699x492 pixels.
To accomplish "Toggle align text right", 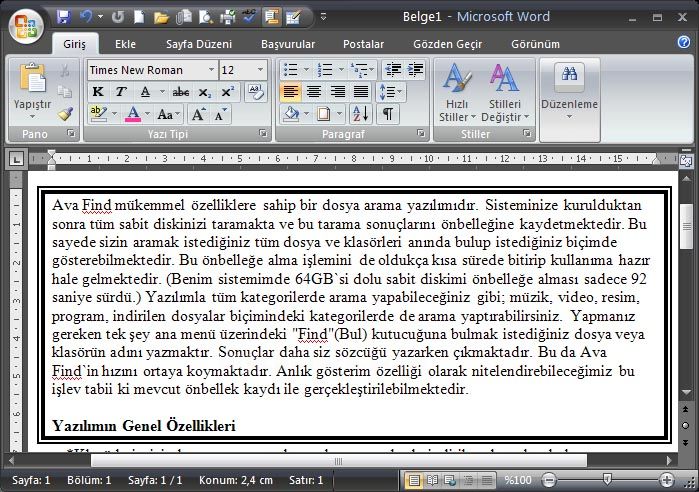I will pos(337,92).
